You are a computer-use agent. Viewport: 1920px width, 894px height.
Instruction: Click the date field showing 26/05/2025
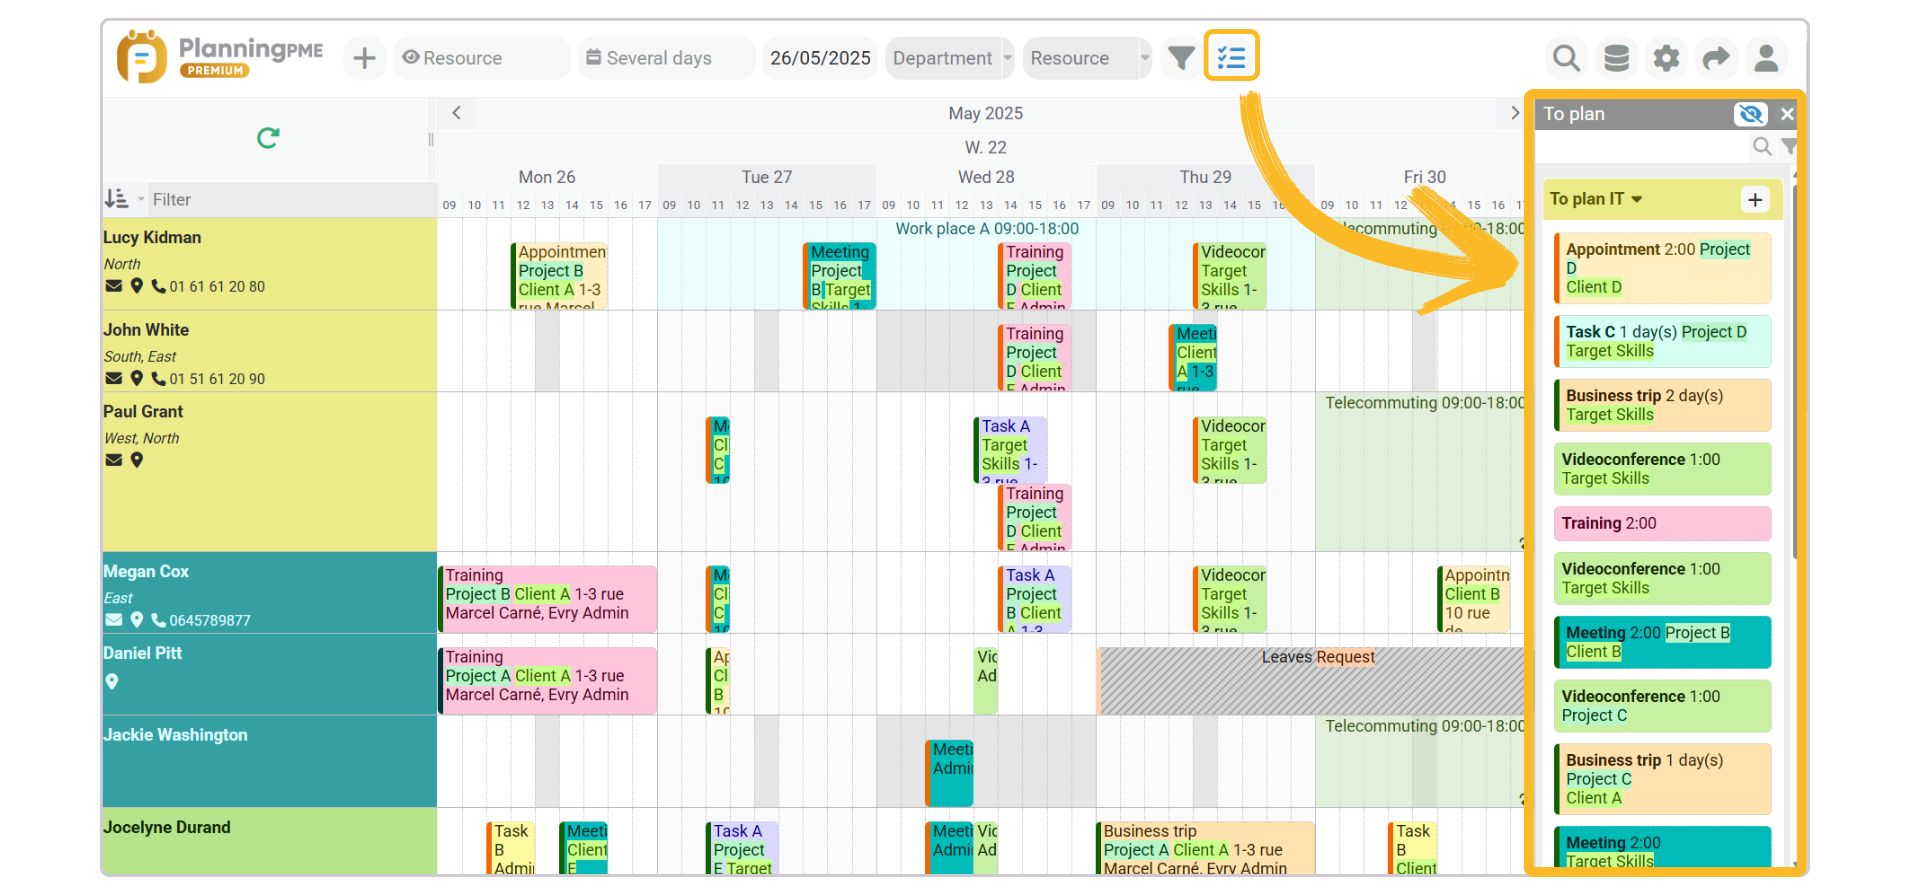click(820, 58)
